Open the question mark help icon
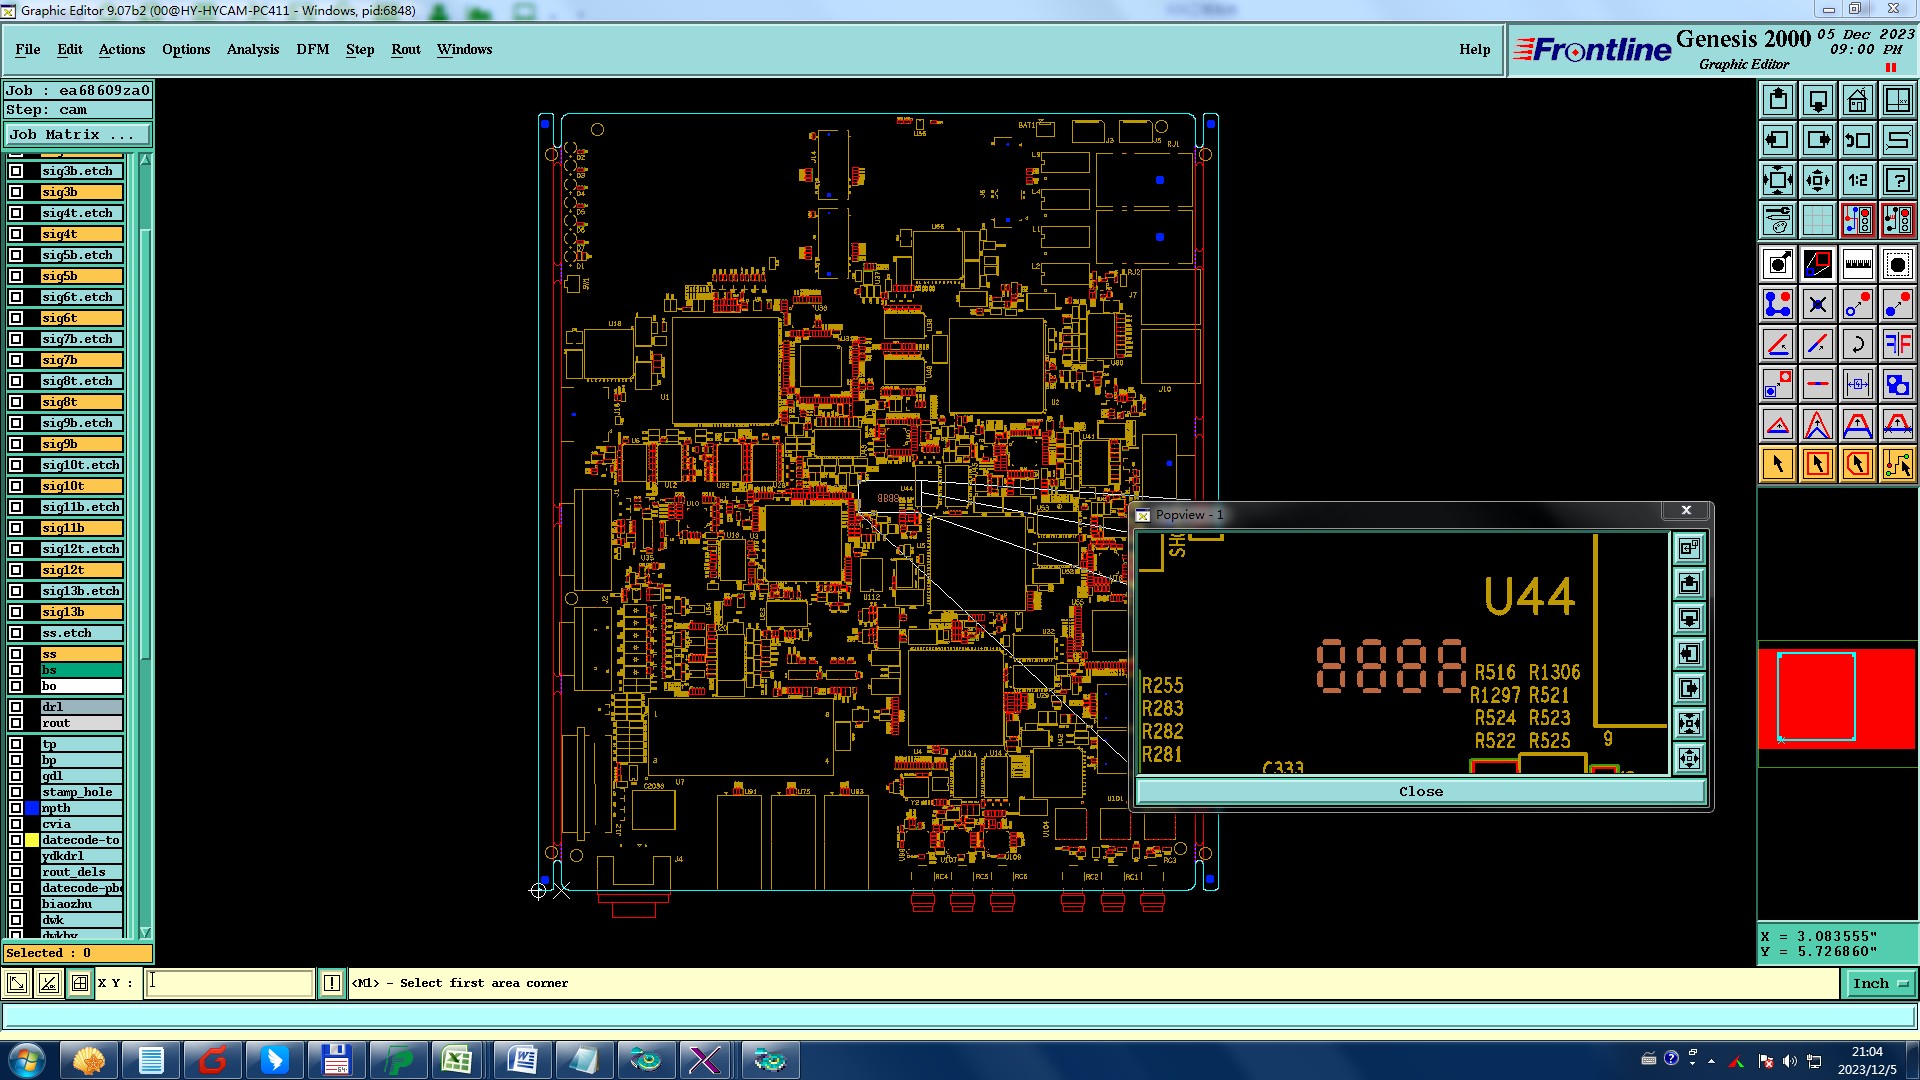Screen dimensions: 1920x1080 1897,180
